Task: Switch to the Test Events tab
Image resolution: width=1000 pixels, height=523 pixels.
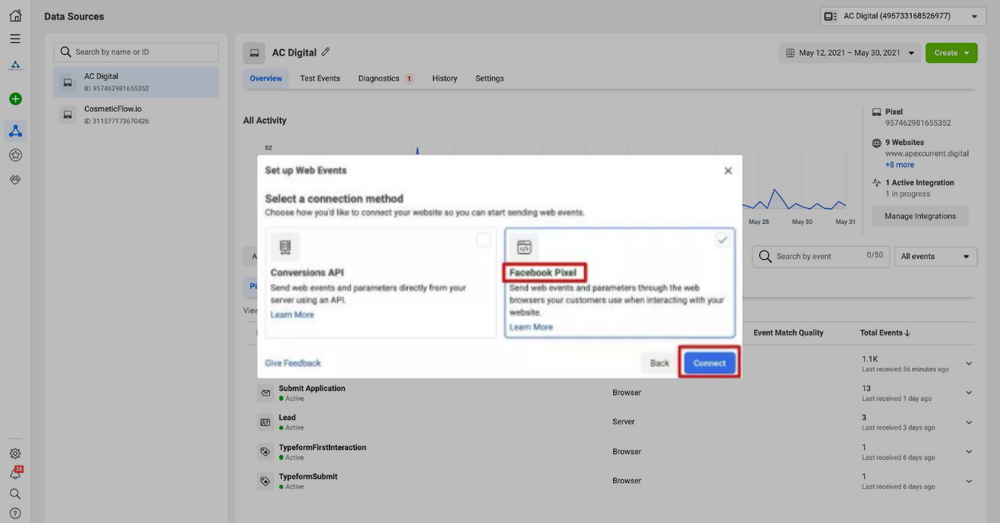Action: tap(320, 78)
